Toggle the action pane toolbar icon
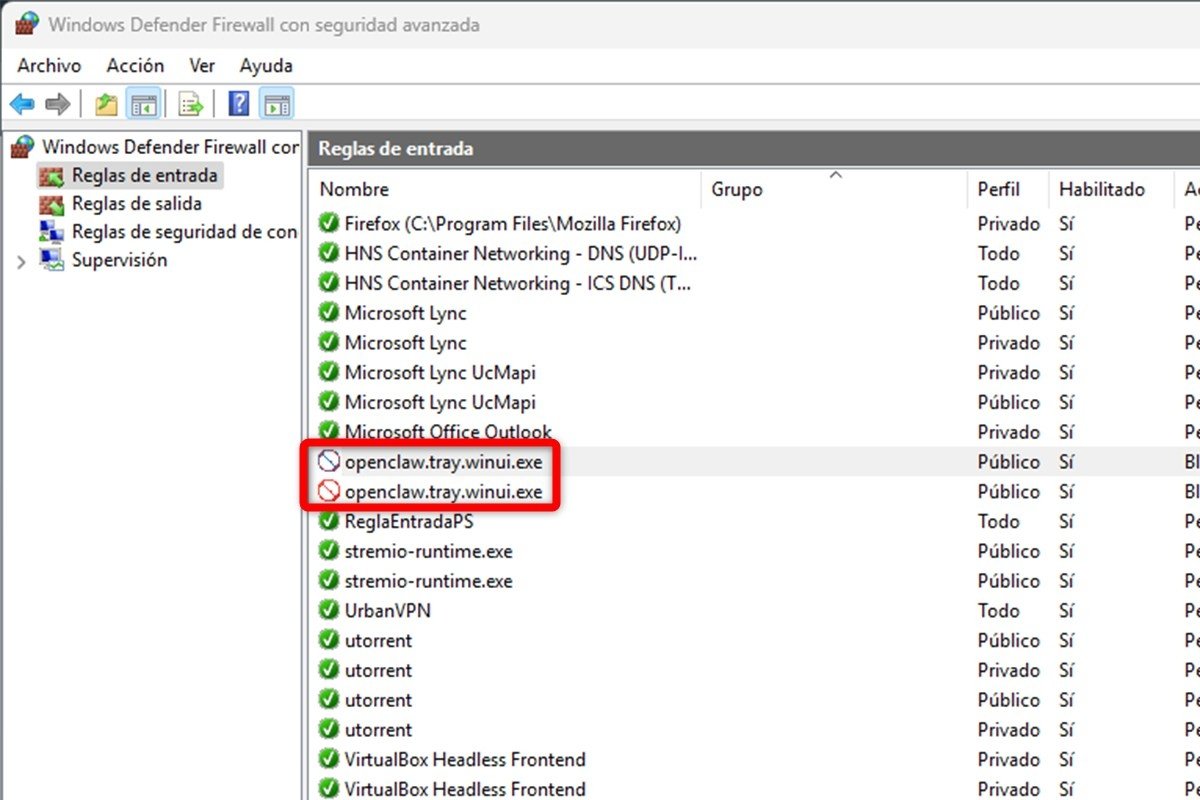This screenshot has width=1200, height=800. [x=277, y=103]
